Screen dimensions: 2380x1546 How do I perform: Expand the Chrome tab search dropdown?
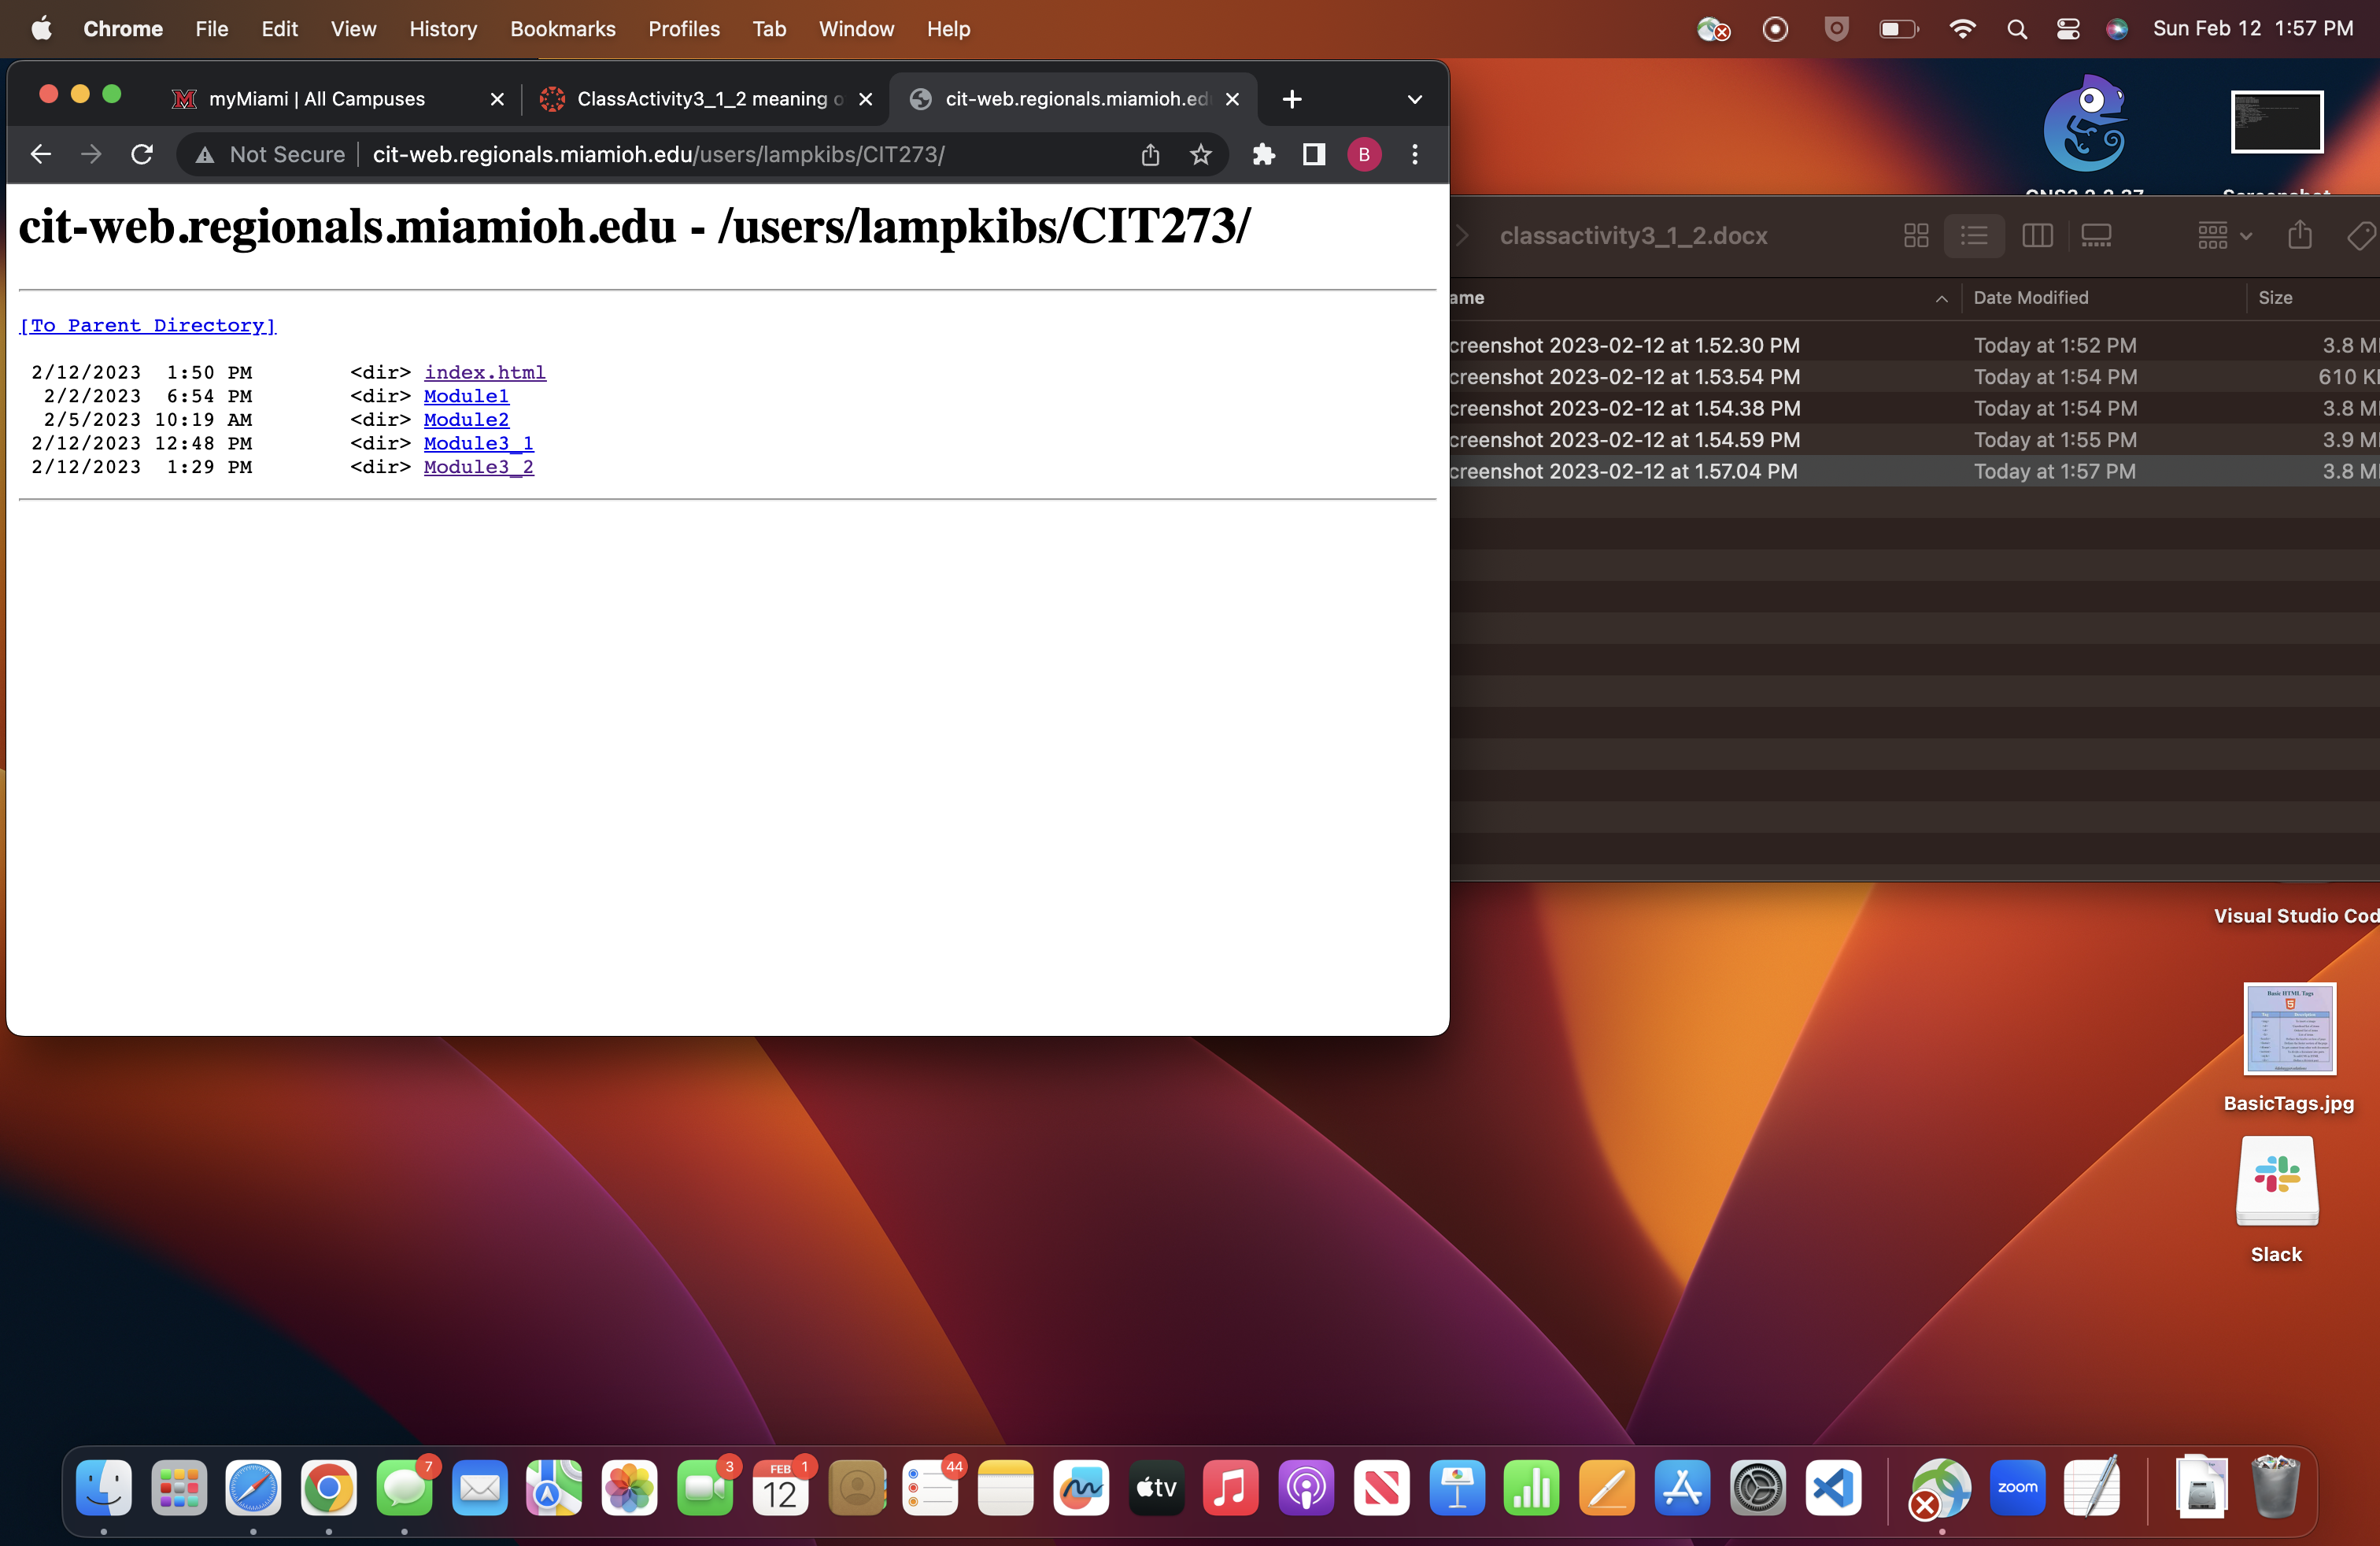(1414, 99)
